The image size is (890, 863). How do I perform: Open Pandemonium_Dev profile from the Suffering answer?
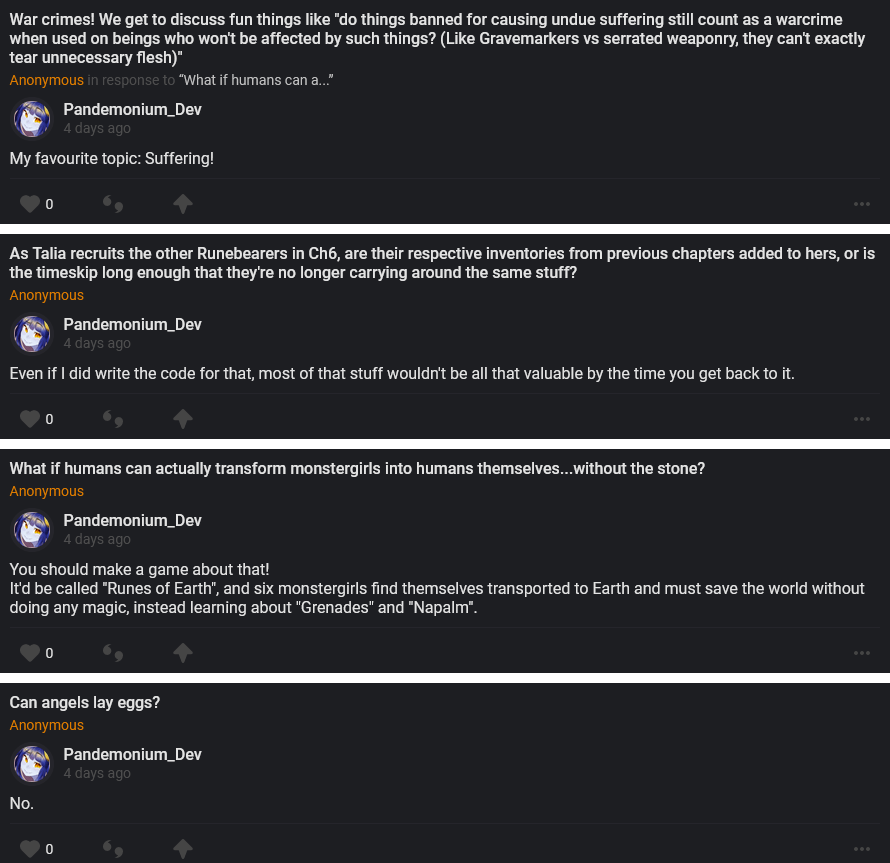coord(132,110)
